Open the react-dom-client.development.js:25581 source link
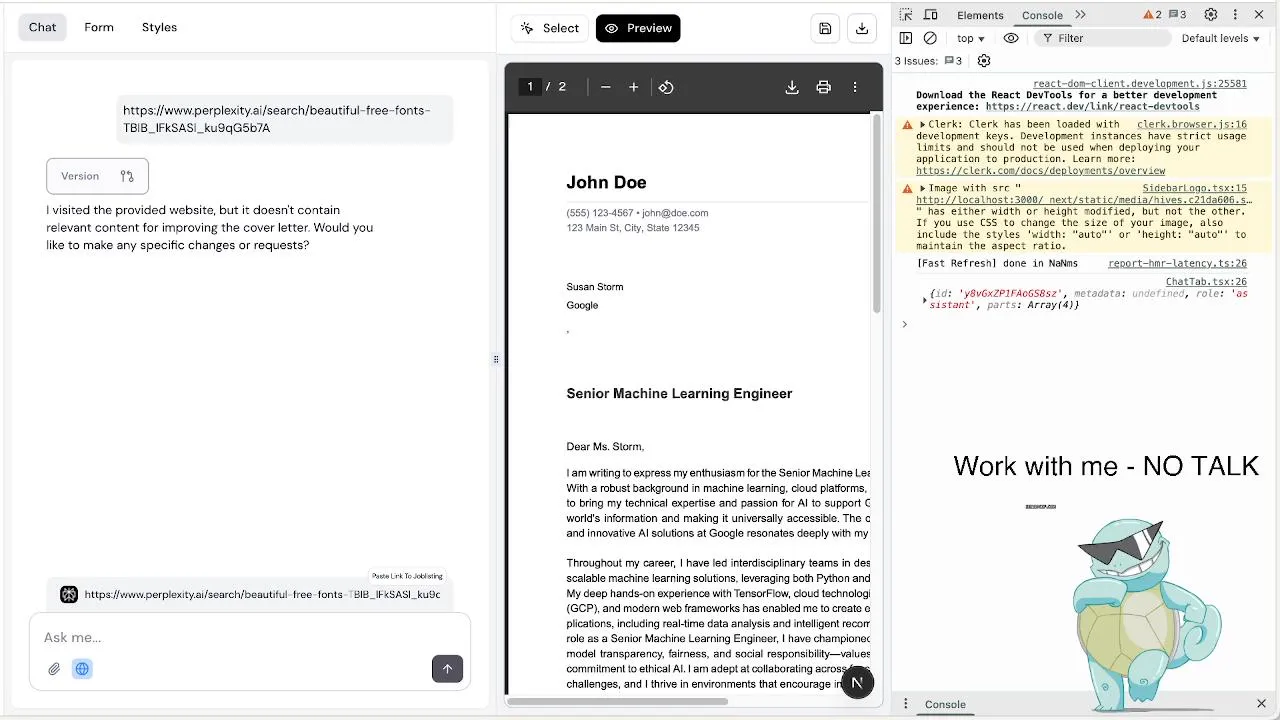This screenshot has width=1280, height=720. 1140,84
